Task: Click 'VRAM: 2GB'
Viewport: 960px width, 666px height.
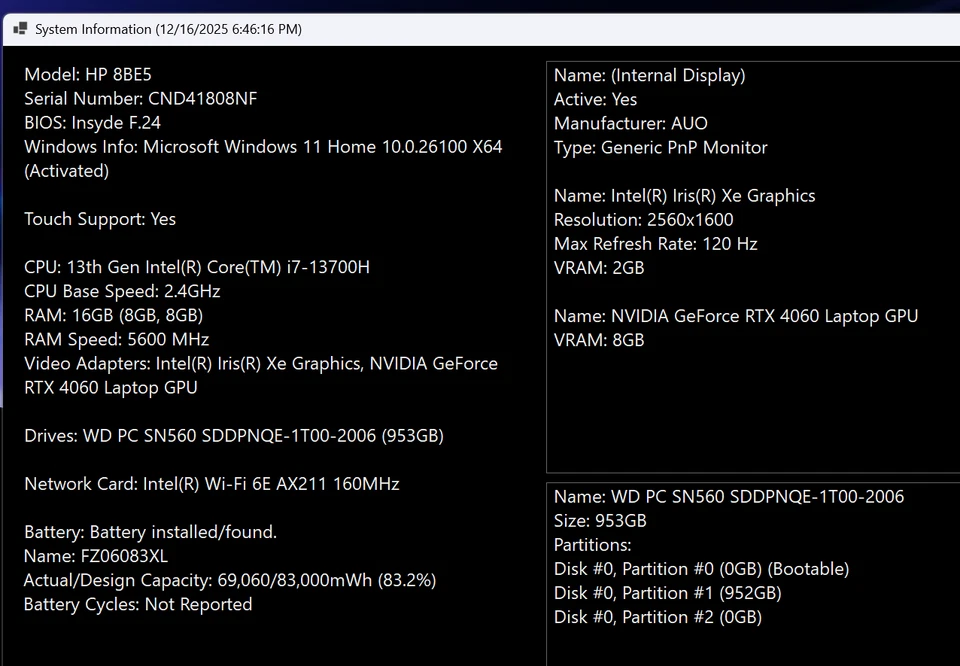Action: [599, 268]
